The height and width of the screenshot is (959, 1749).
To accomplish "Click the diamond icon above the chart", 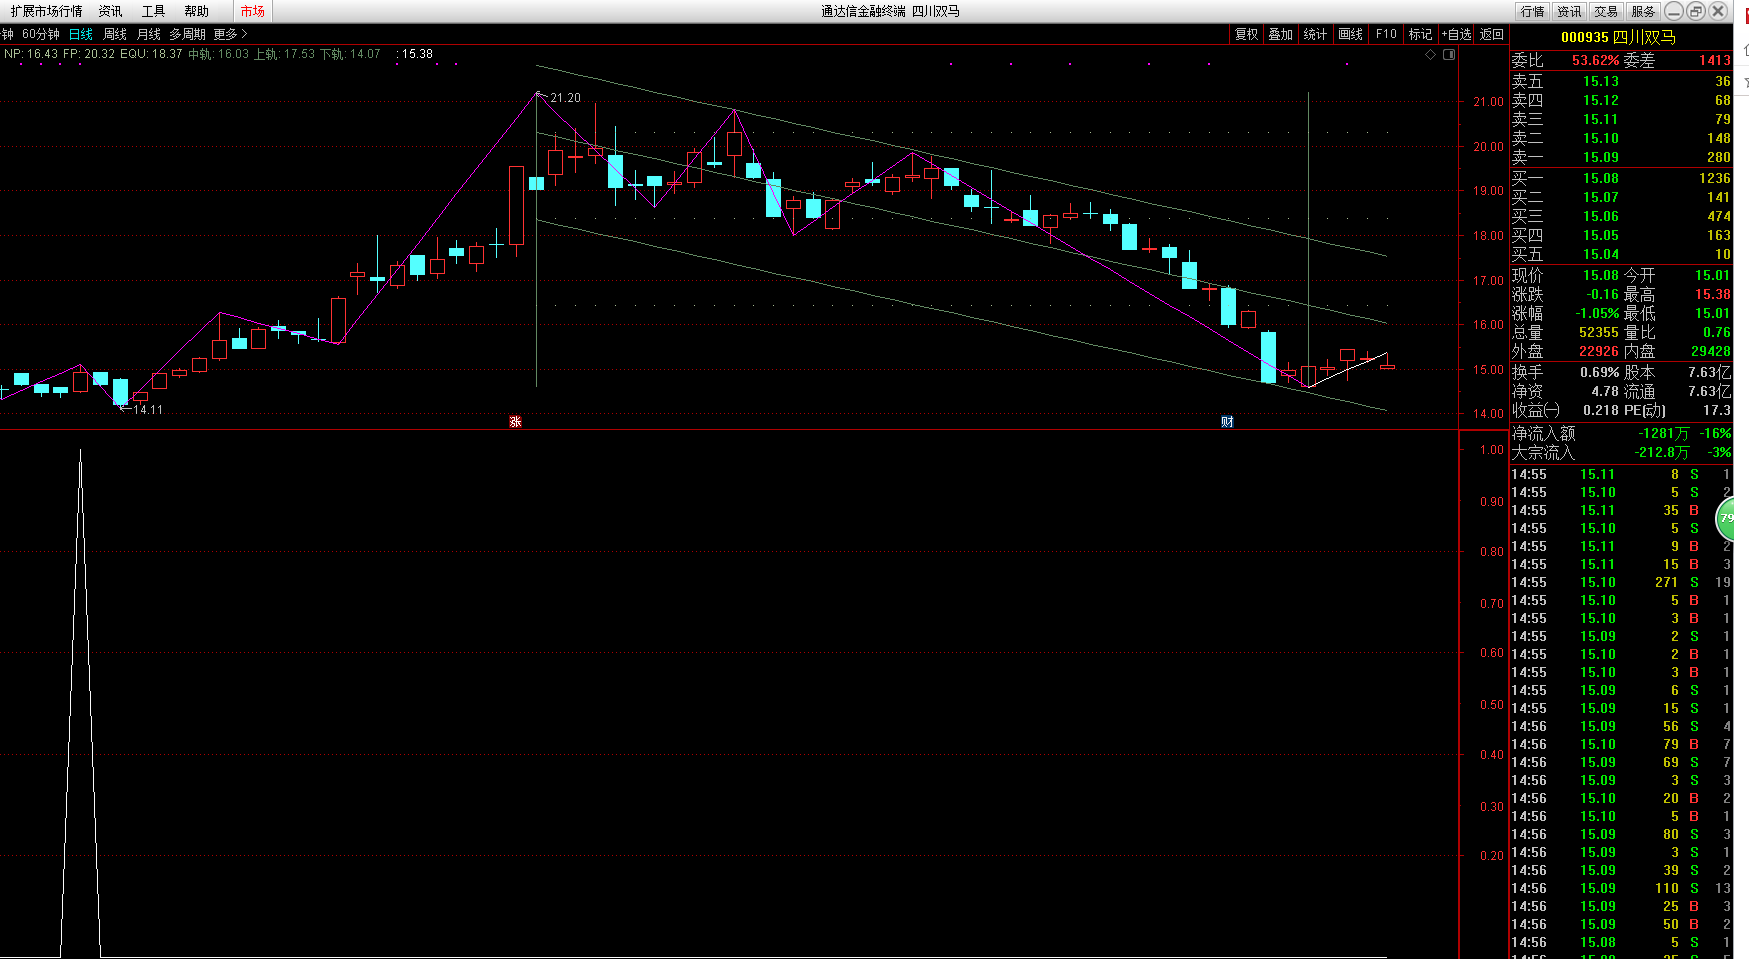I will pos(1430,54).
